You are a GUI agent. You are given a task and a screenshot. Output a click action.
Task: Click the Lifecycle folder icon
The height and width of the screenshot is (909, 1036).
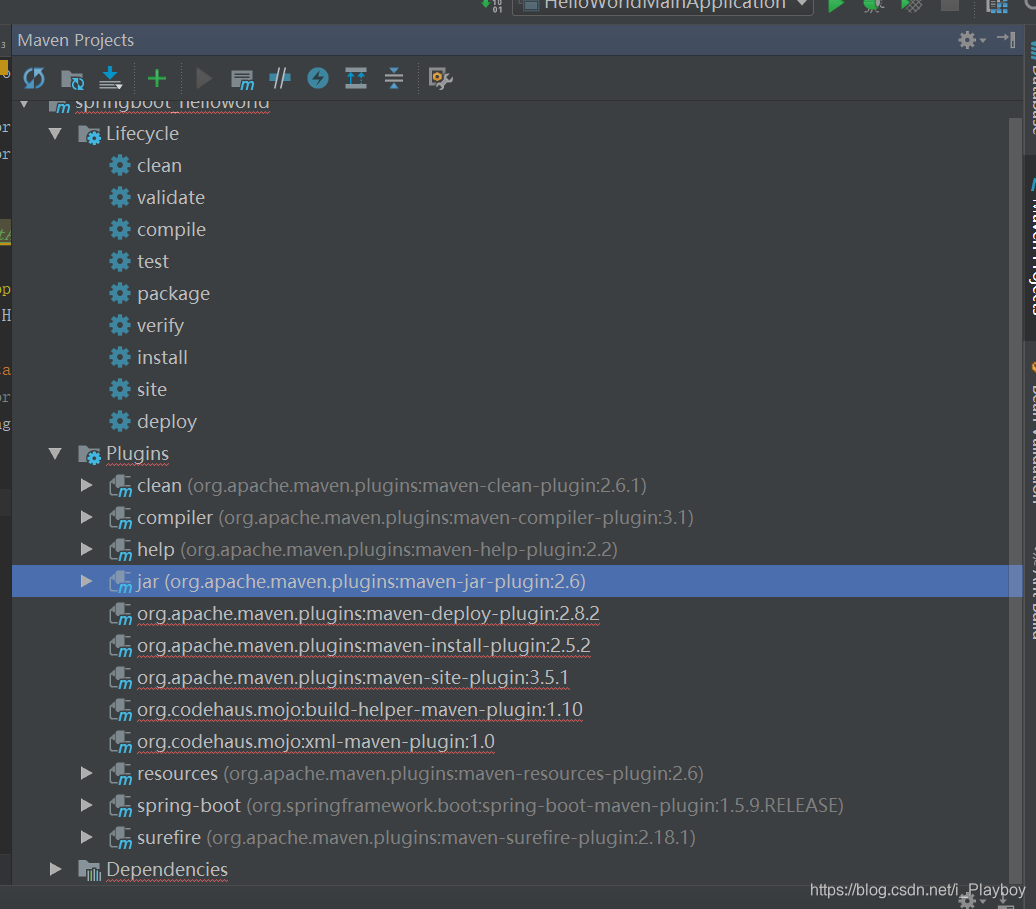(x=89, y=134)
